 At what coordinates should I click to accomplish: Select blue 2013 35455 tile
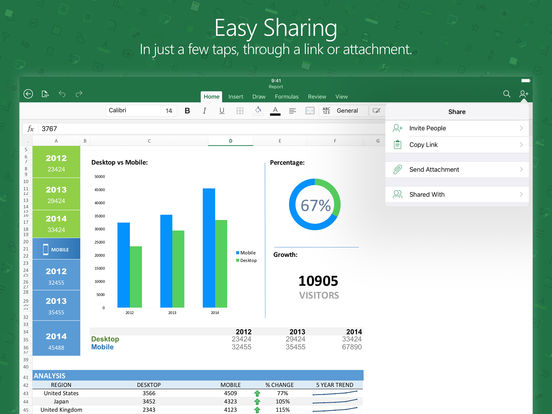coord(56,306)
